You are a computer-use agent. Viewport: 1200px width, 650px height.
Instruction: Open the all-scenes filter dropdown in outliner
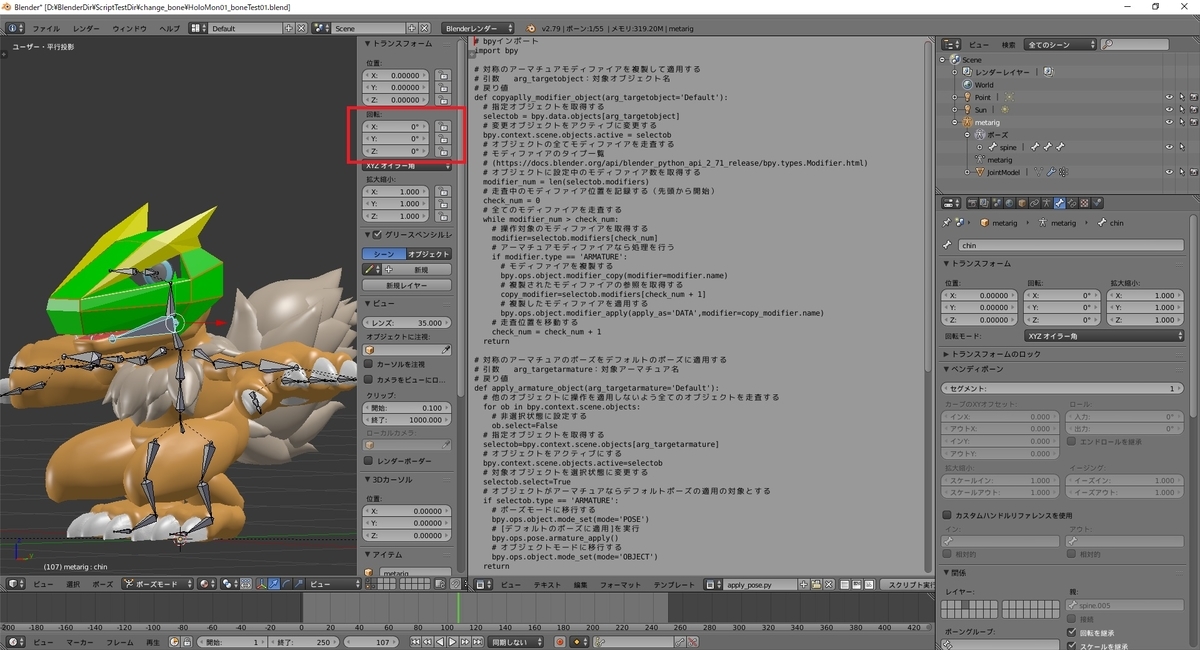[x=1060, y=45]
